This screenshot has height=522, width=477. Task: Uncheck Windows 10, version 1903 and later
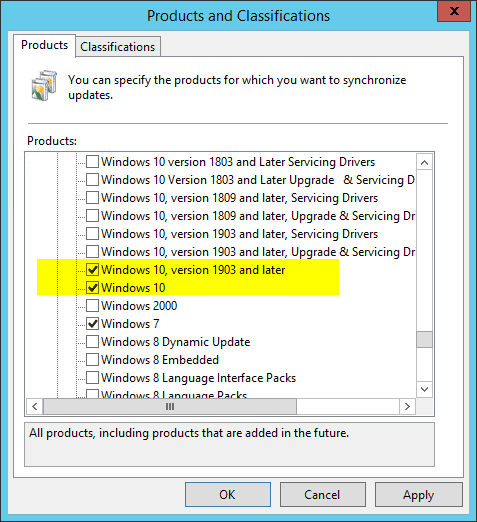(x=92, y=270)
